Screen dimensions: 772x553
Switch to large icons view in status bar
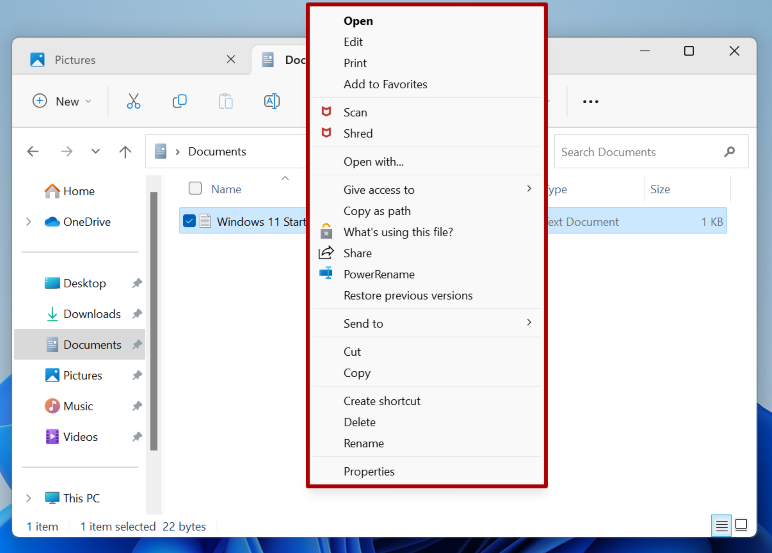(741, 525)
